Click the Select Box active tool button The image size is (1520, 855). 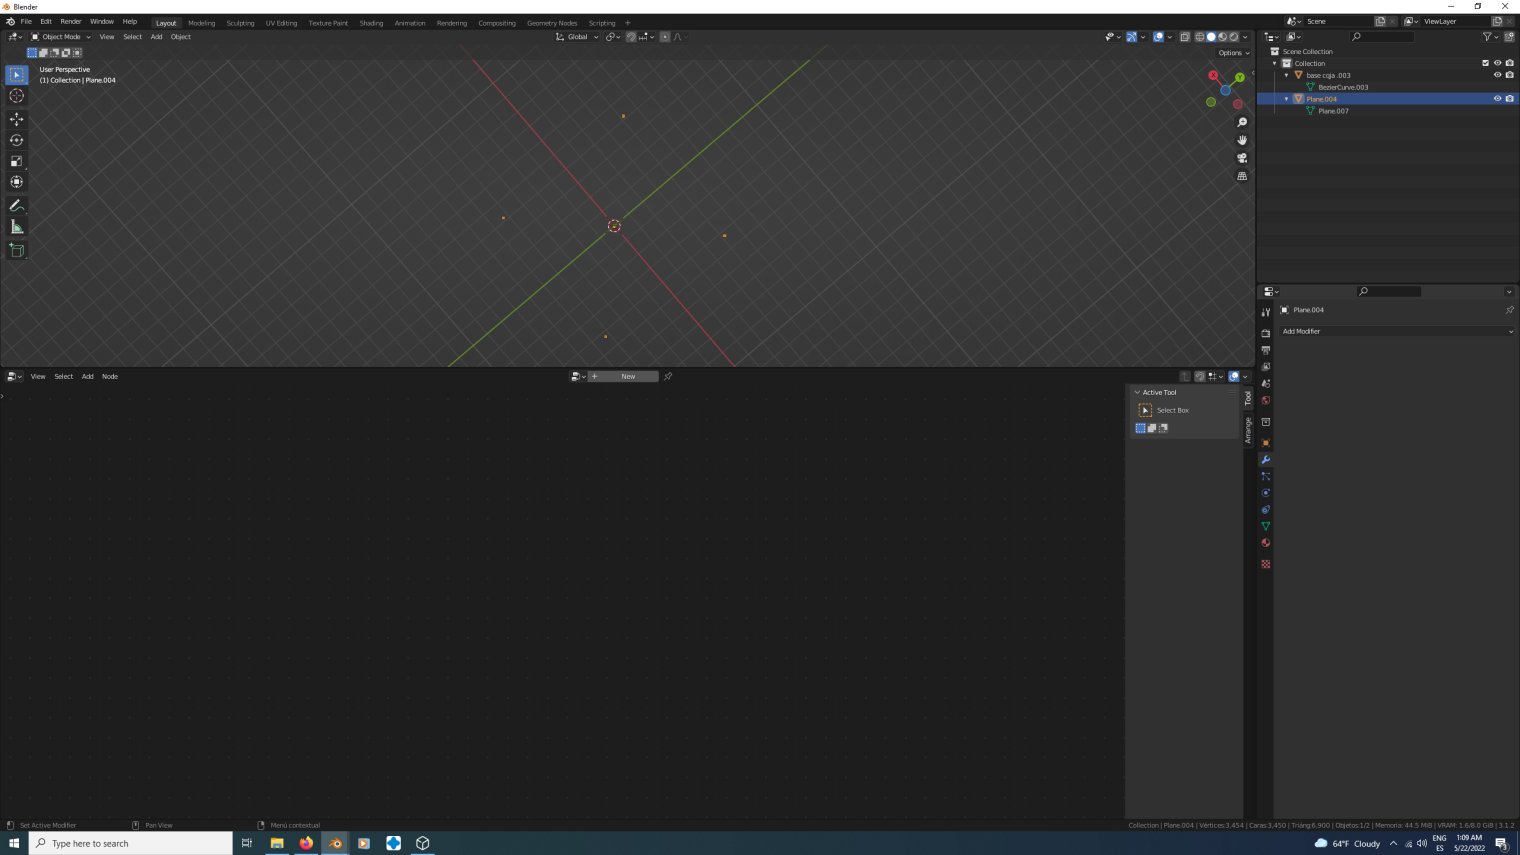1145,410
